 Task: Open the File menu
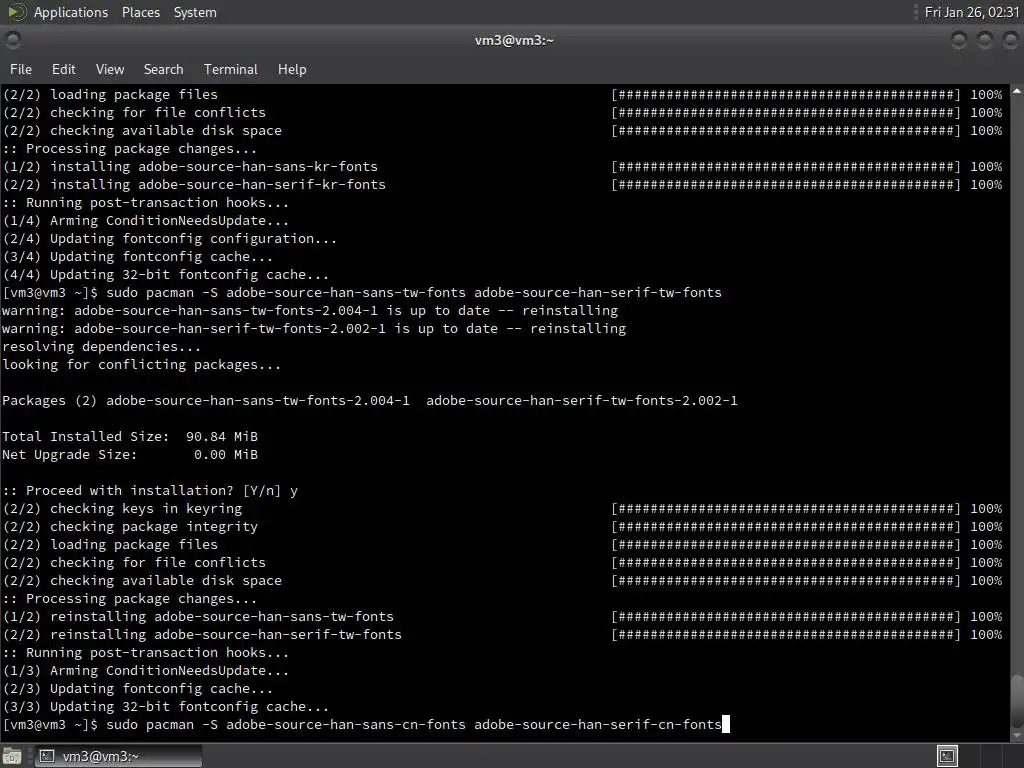pyautogui.click(x=20, y=69)
